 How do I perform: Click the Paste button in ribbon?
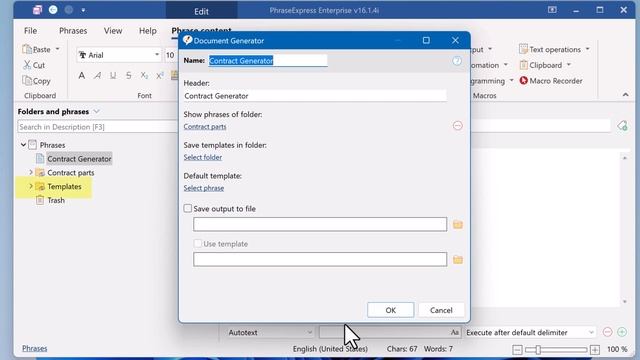pos(37,49)
